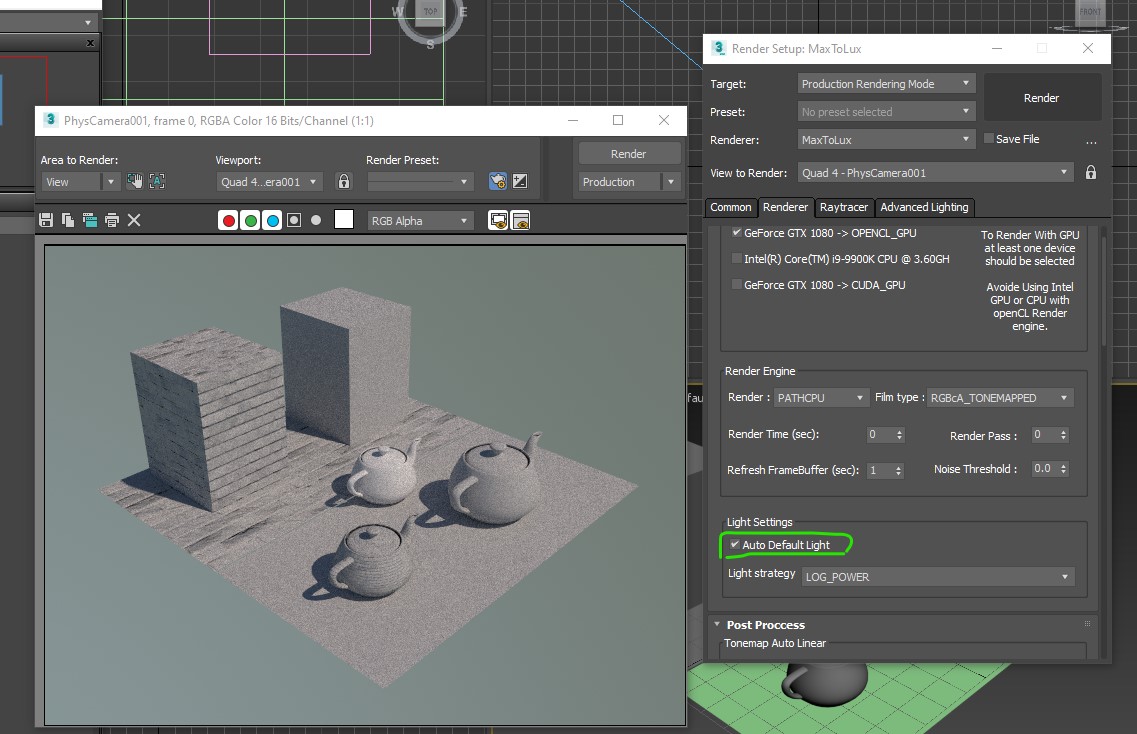Lock viewport in rendered frame window
The height and width of the screenshot is (734, 1137).
click(344, 182)
